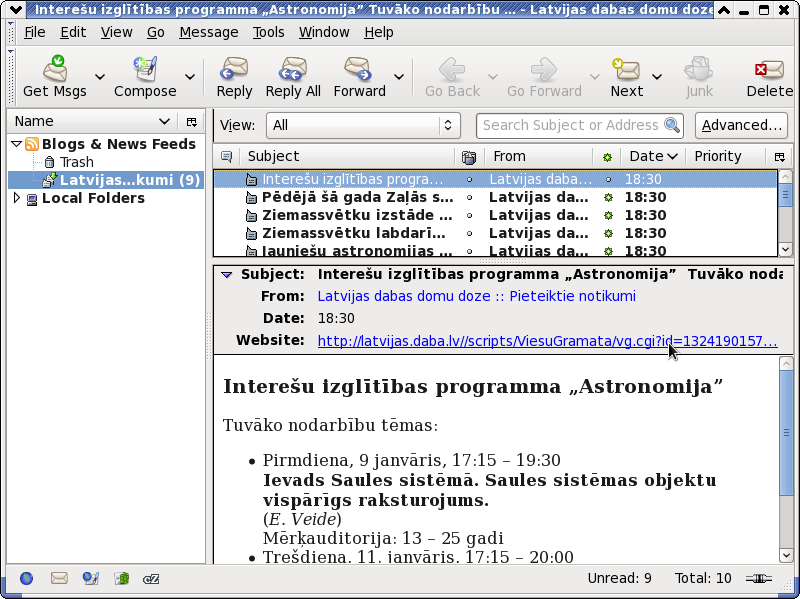Sort messages by Subject column header

[x=347, y=156]
